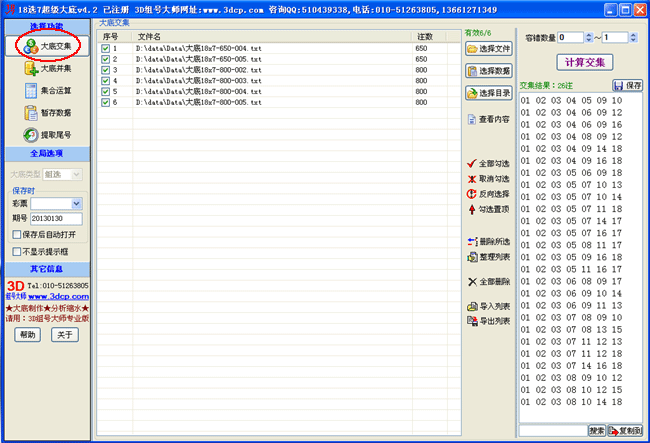Toggle the 保存后自动打开 checkbox
The width and height of the screenshot is (650, 443).
[16, 234]
